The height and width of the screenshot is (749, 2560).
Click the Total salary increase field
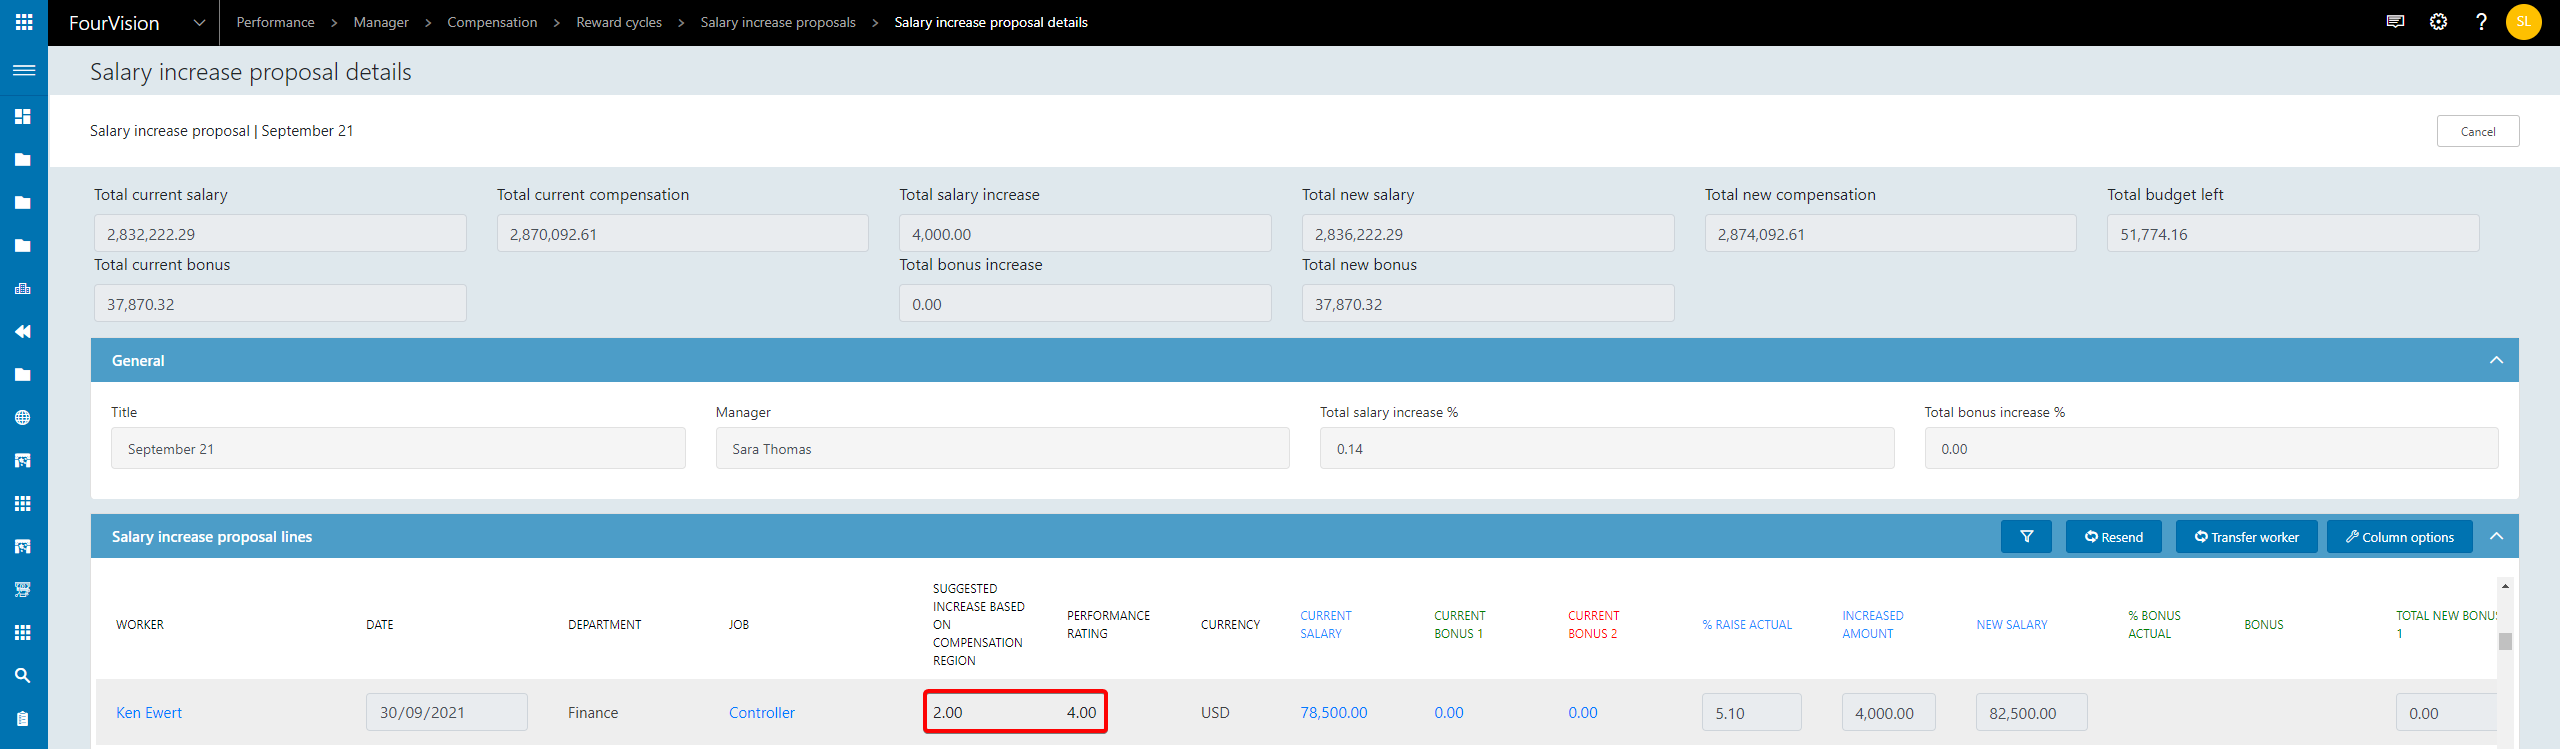click(x=1085, y=233)
